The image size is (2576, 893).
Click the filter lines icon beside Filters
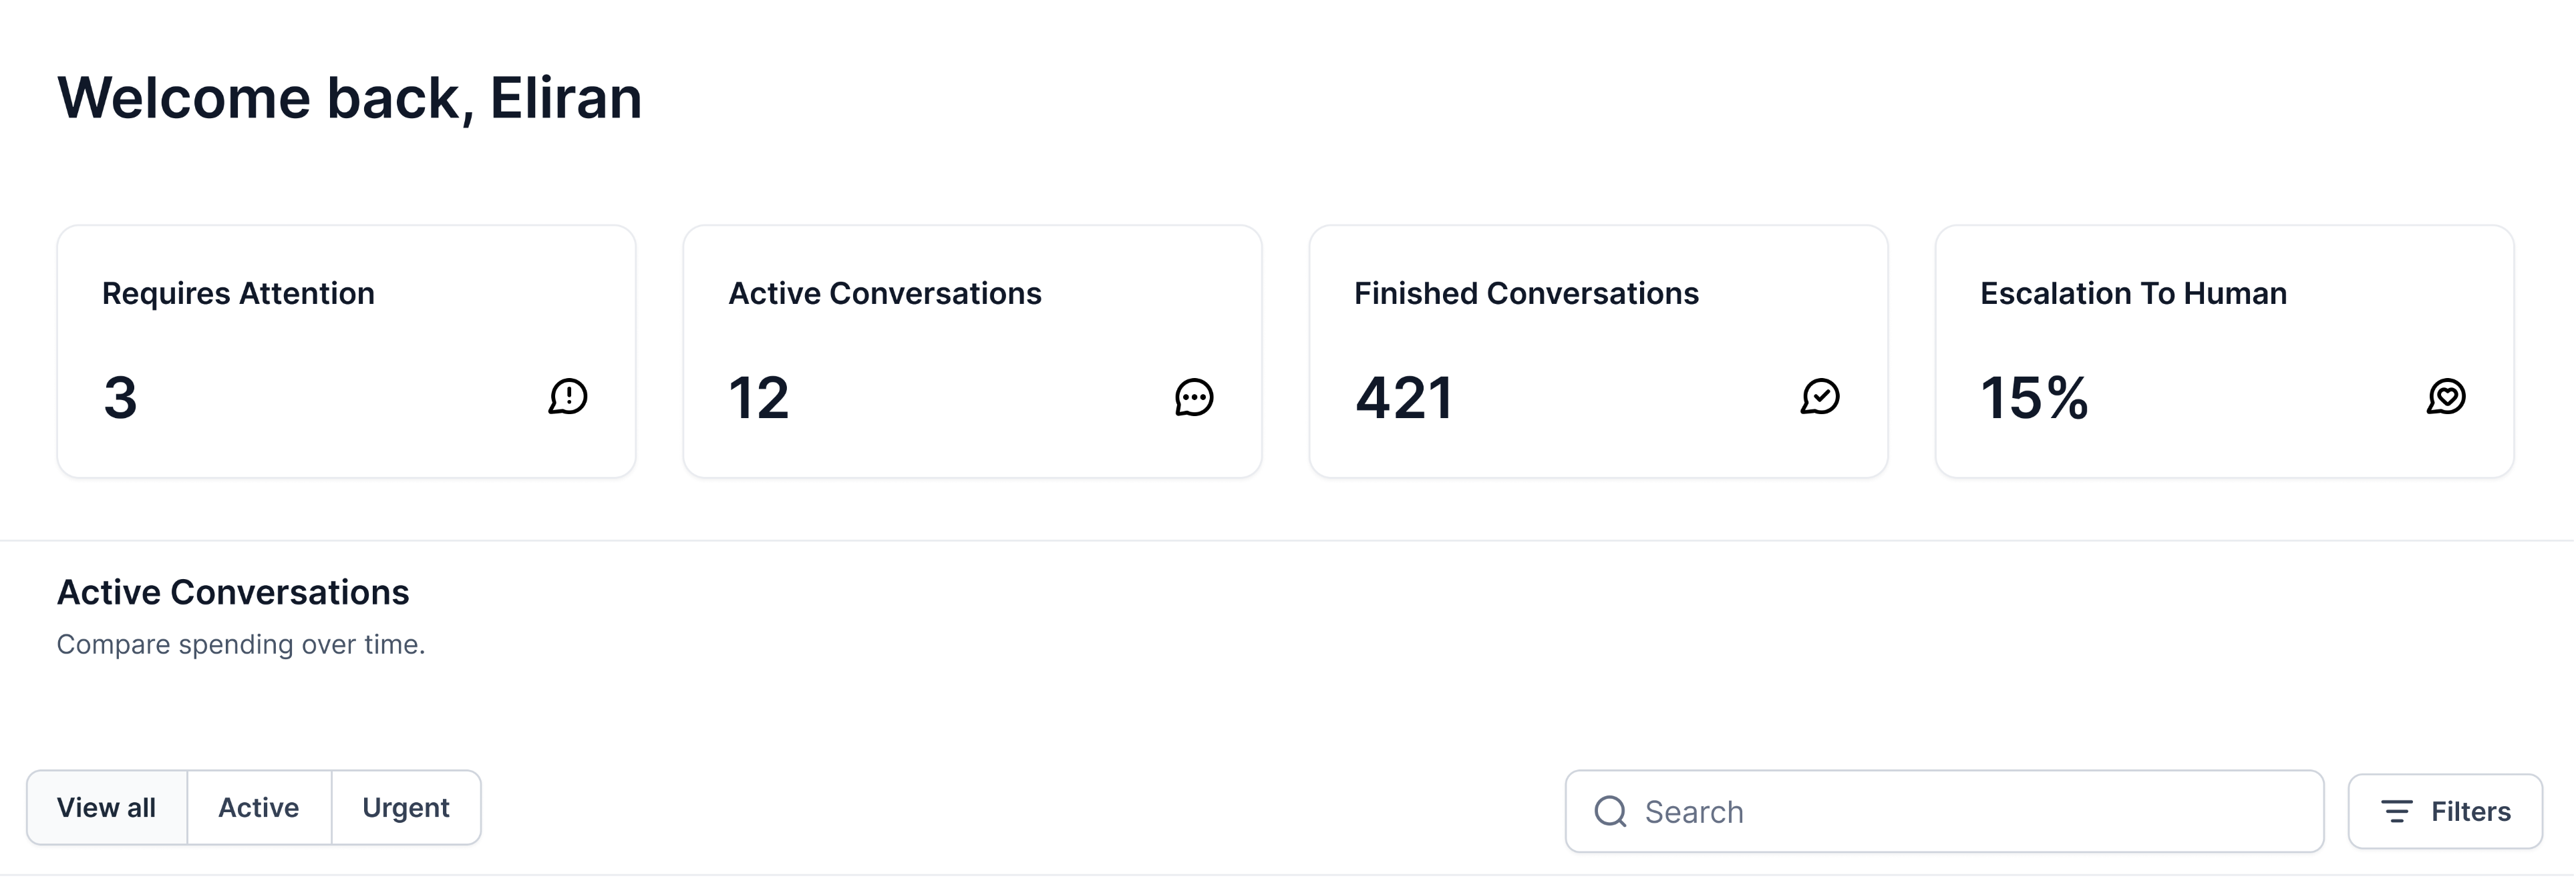tap(2397, 811)
